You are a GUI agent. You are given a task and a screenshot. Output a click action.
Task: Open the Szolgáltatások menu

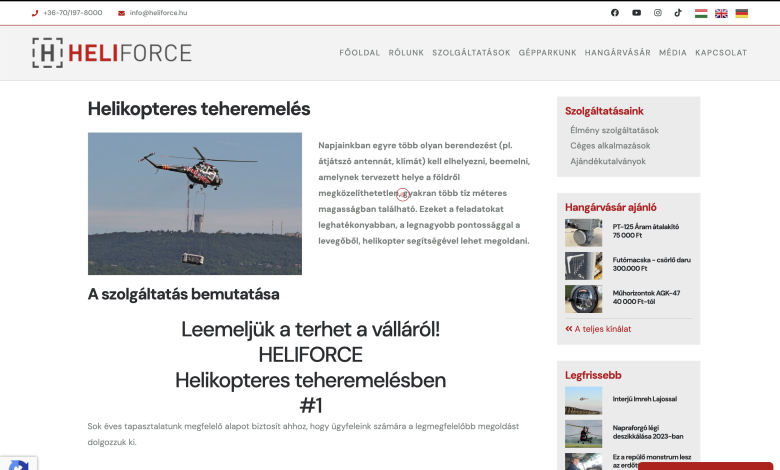471,53
